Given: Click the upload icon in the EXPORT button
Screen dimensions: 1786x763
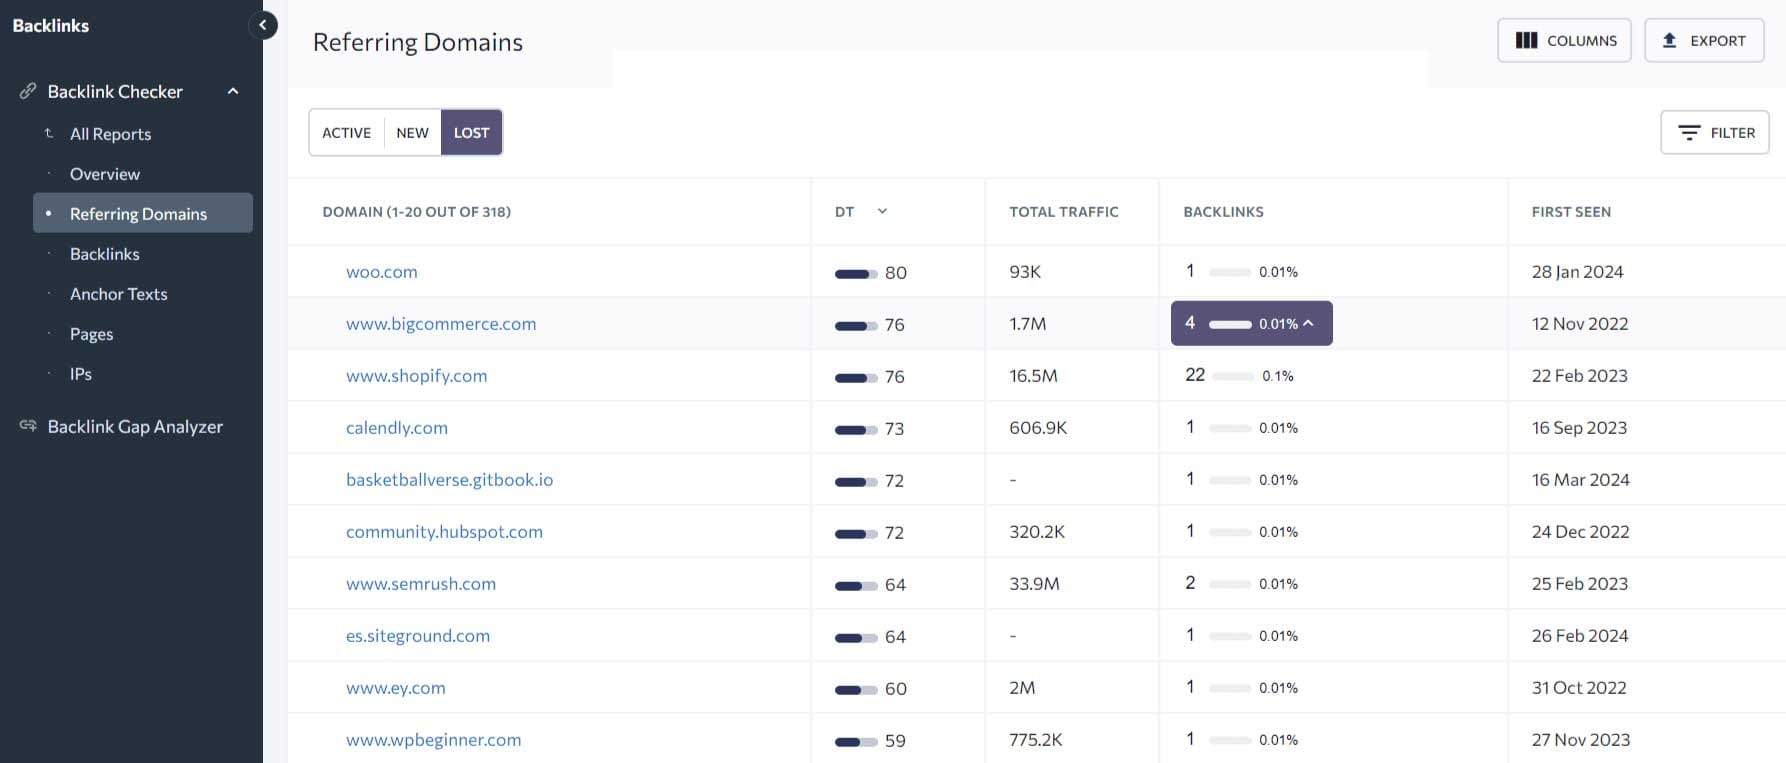Looking at the screenshot, I should 1669,40.
